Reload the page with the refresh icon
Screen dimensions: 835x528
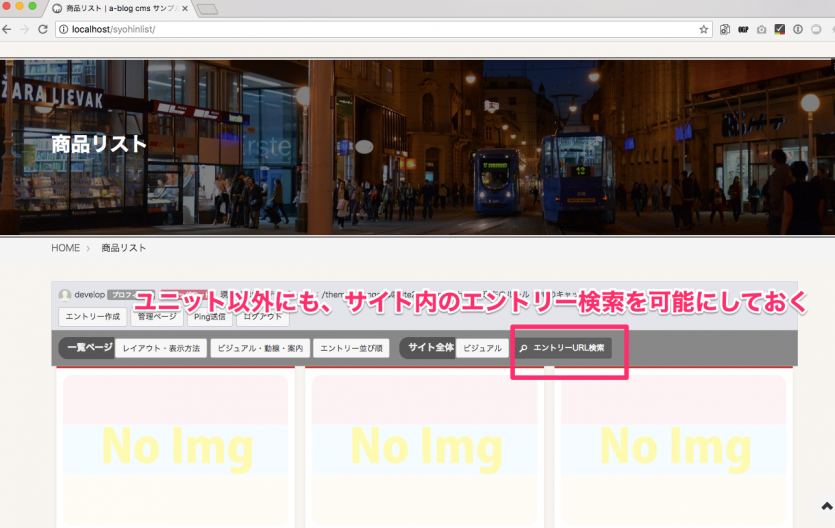43,29
